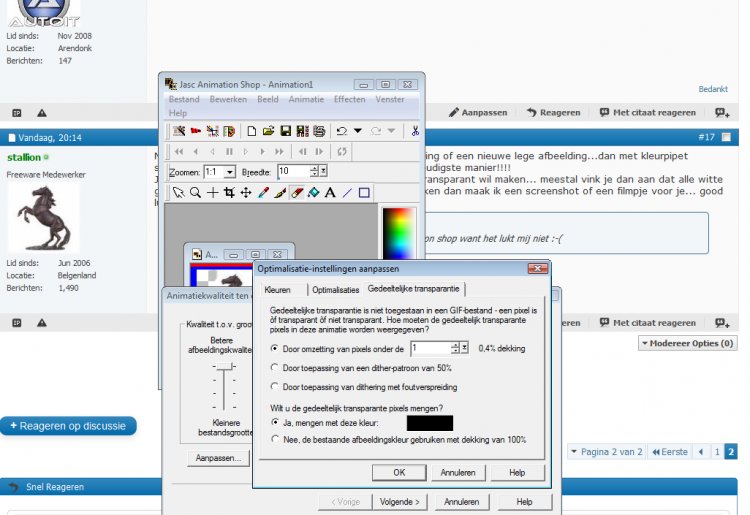Select the Registration Mark crosshair tool

(212, 193)
